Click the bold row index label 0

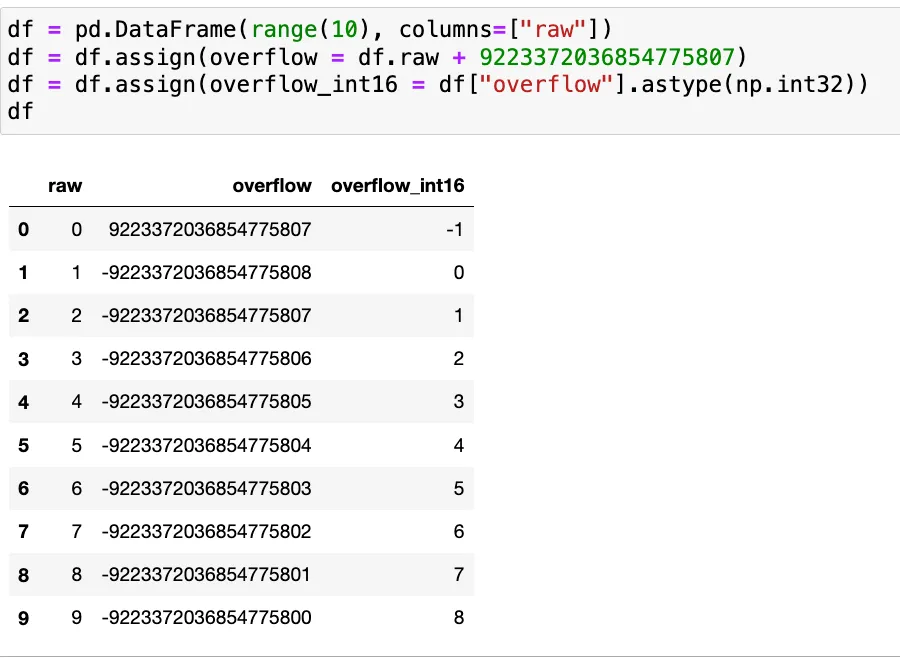point(24,230)
